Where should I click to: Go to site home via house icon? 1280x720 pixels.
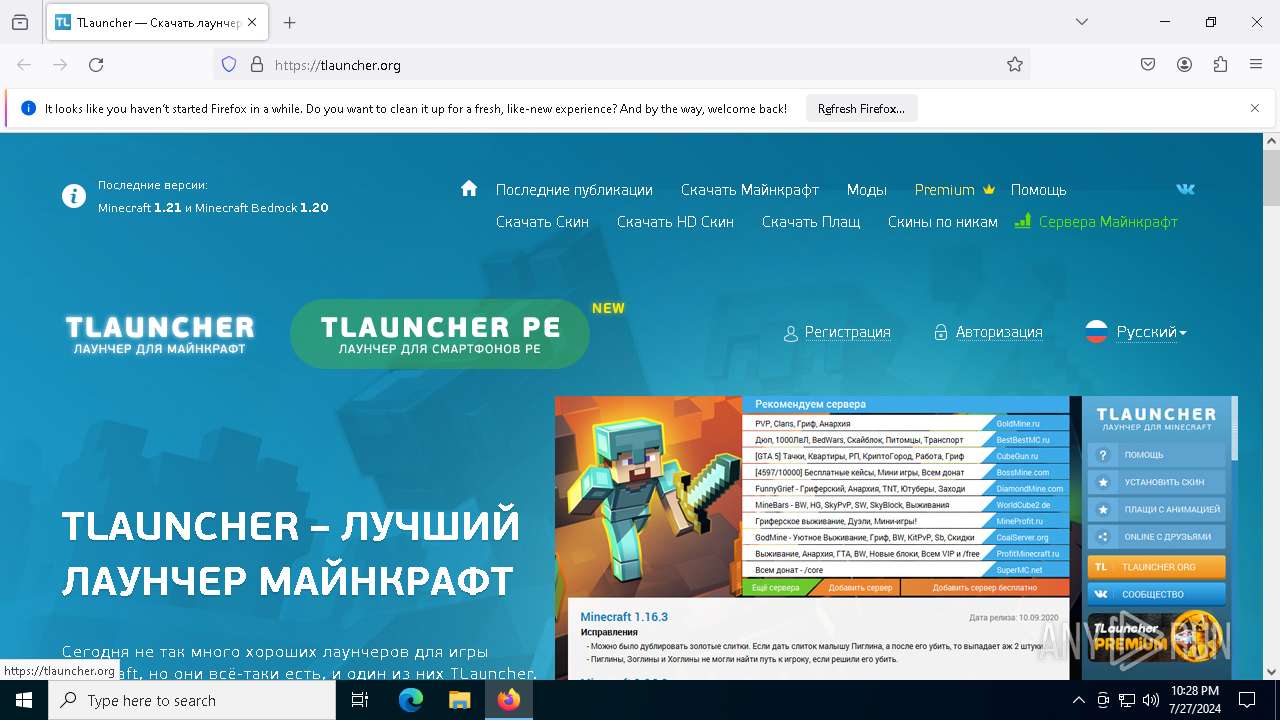coord(469,188)
